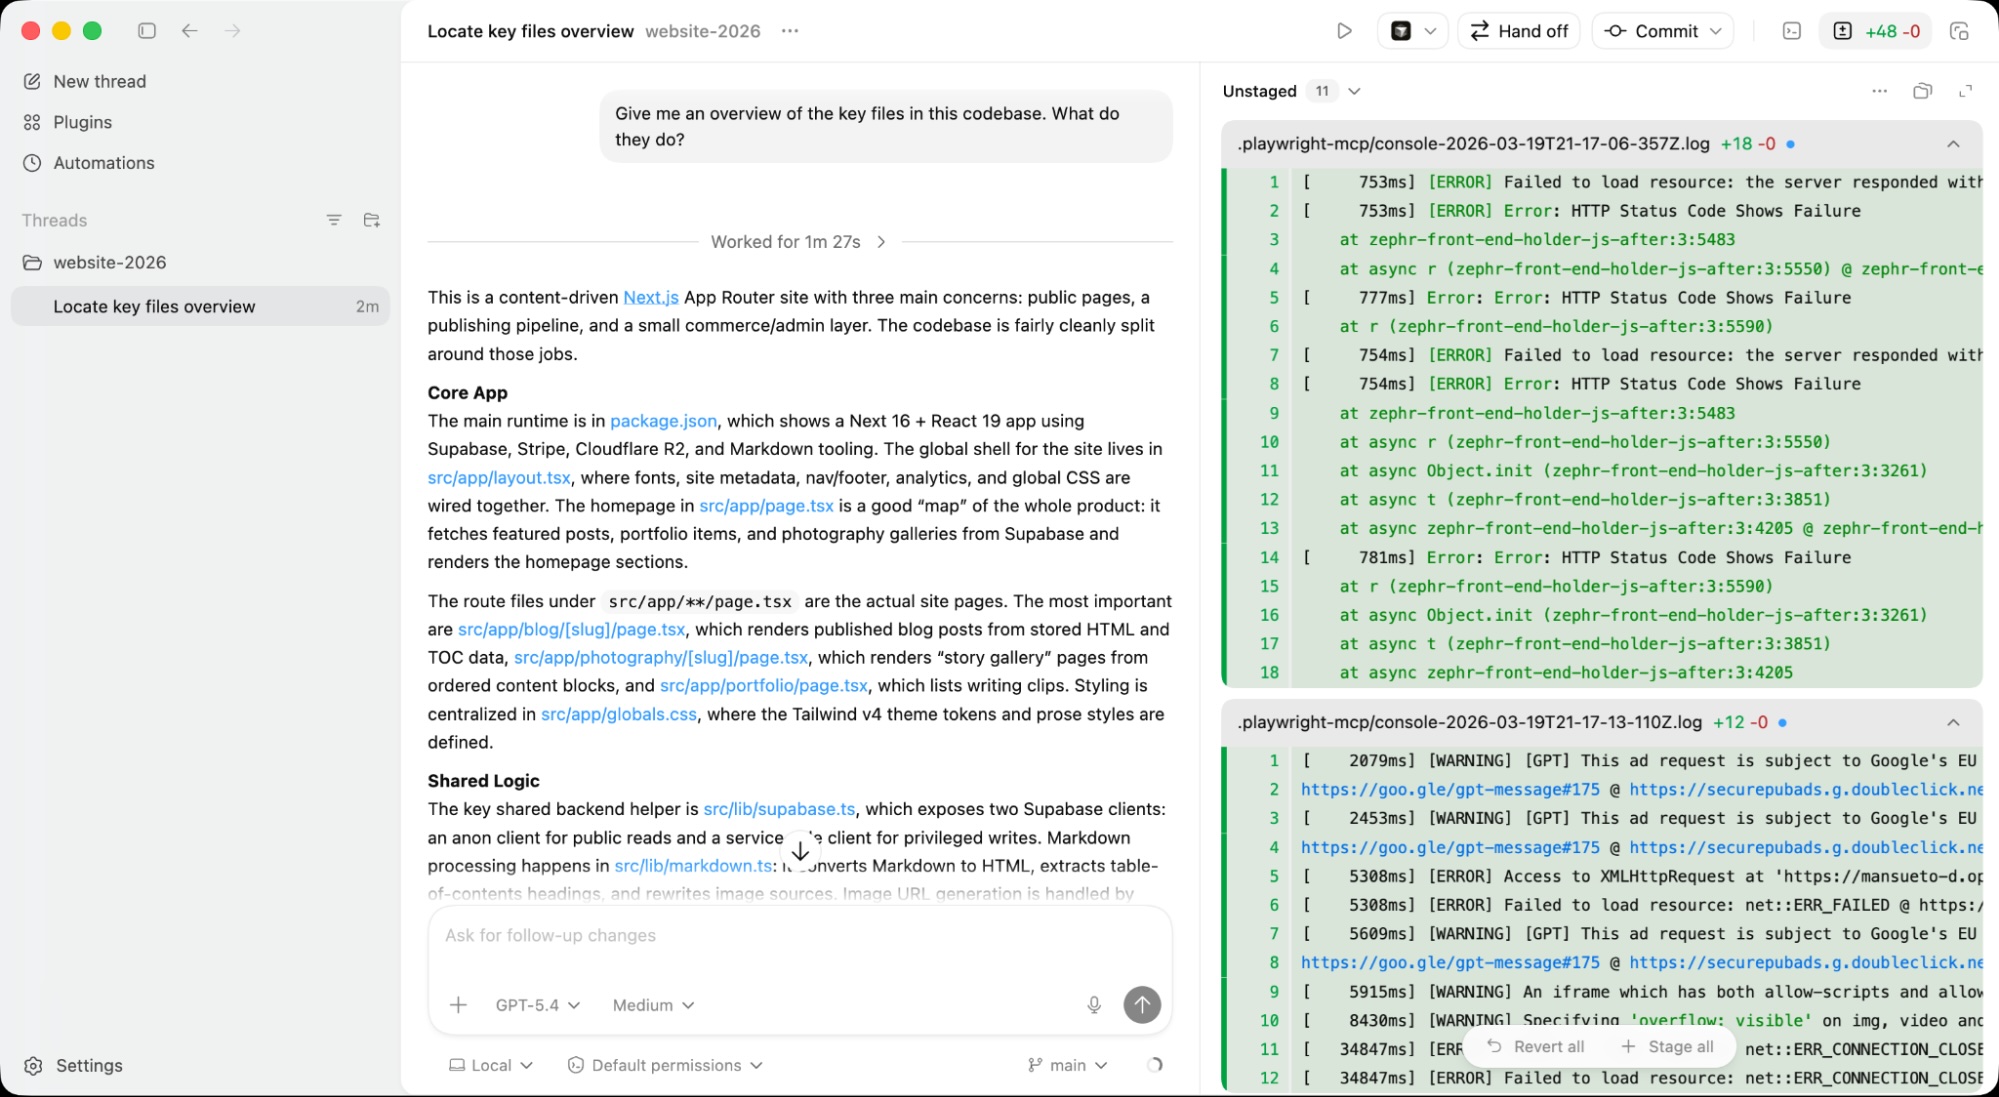Open the Commit options dropdown arrow

[x=1718, y=31]
